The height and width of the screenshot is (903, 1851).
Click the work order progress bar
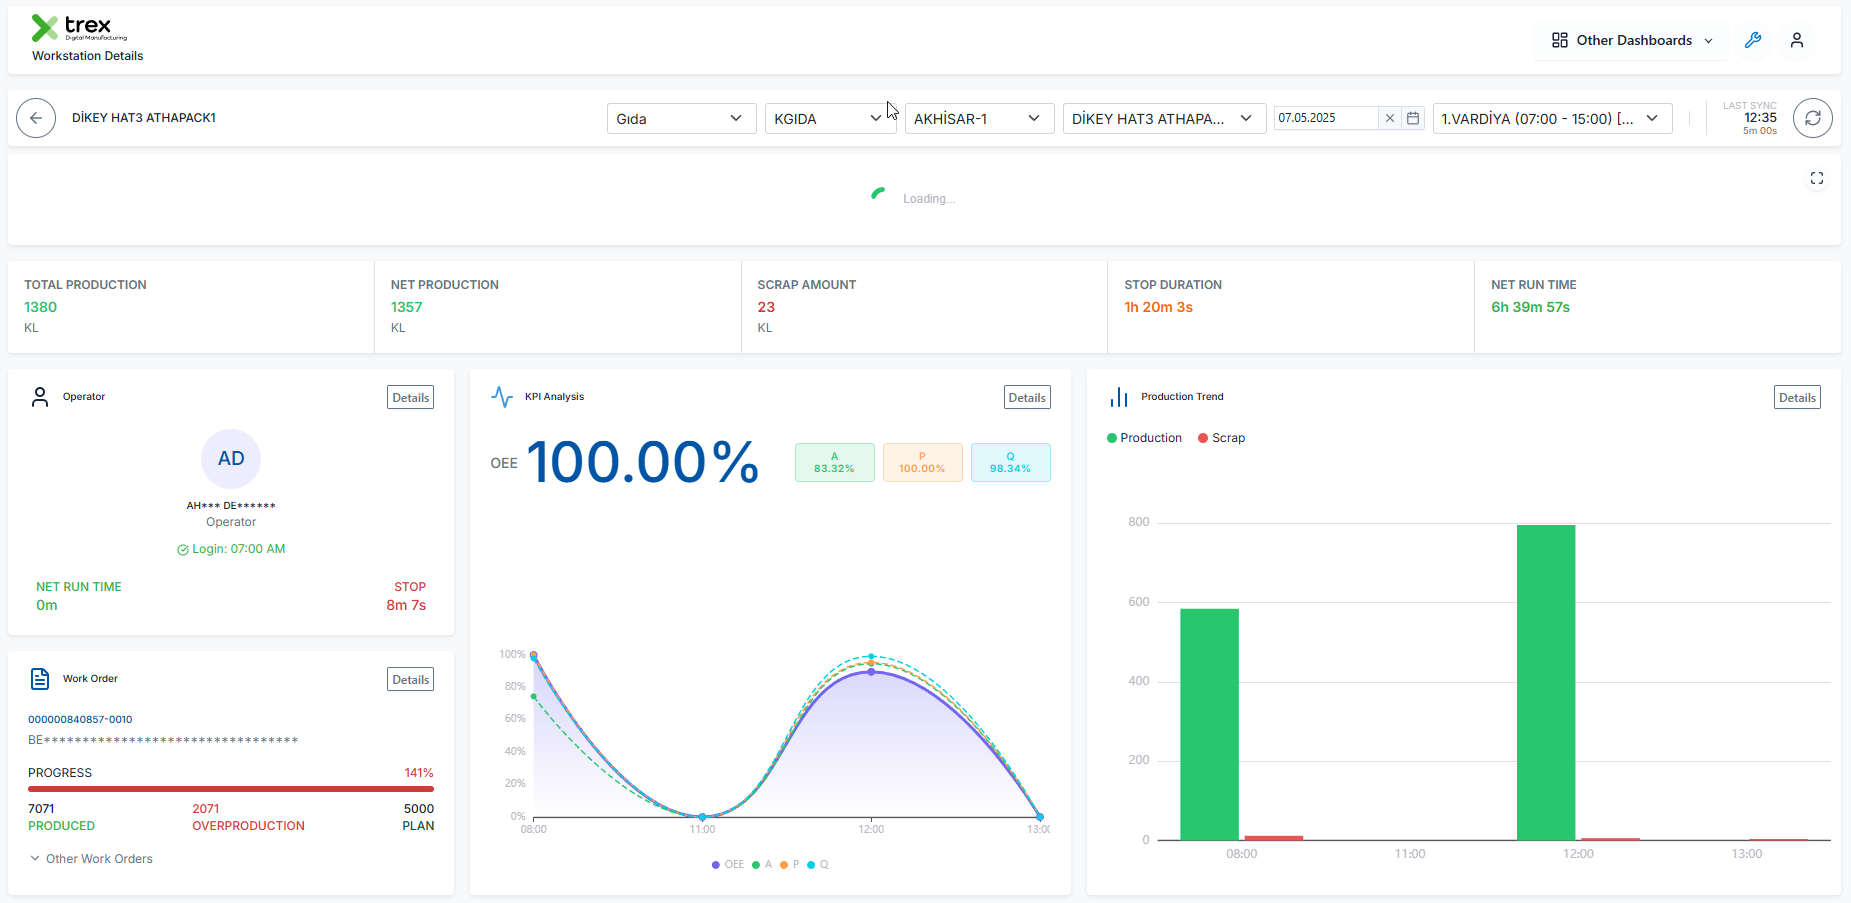point(231,789)
